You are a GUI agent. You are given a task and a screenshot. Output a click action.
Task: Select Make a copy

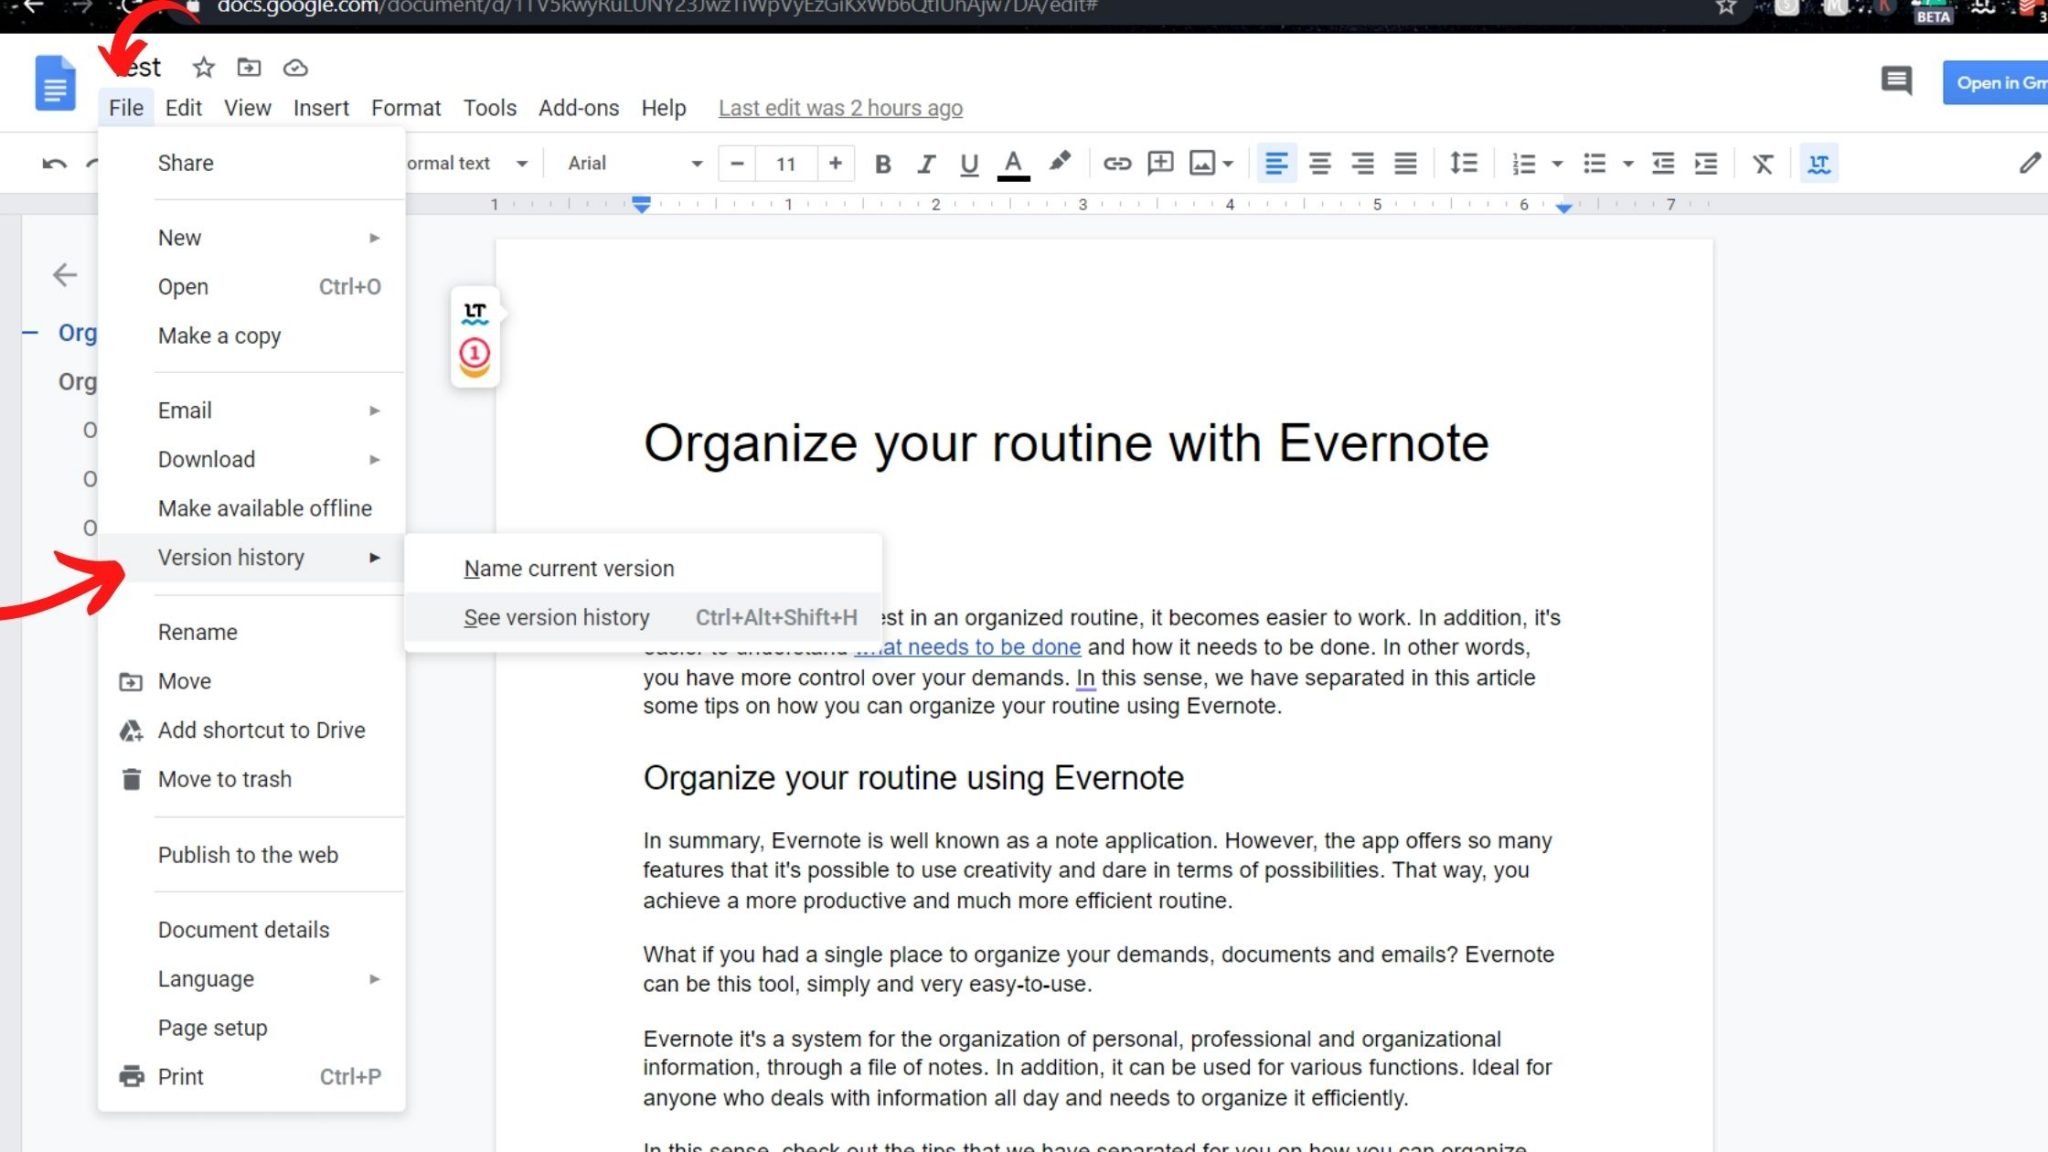(x=252, y=336)
